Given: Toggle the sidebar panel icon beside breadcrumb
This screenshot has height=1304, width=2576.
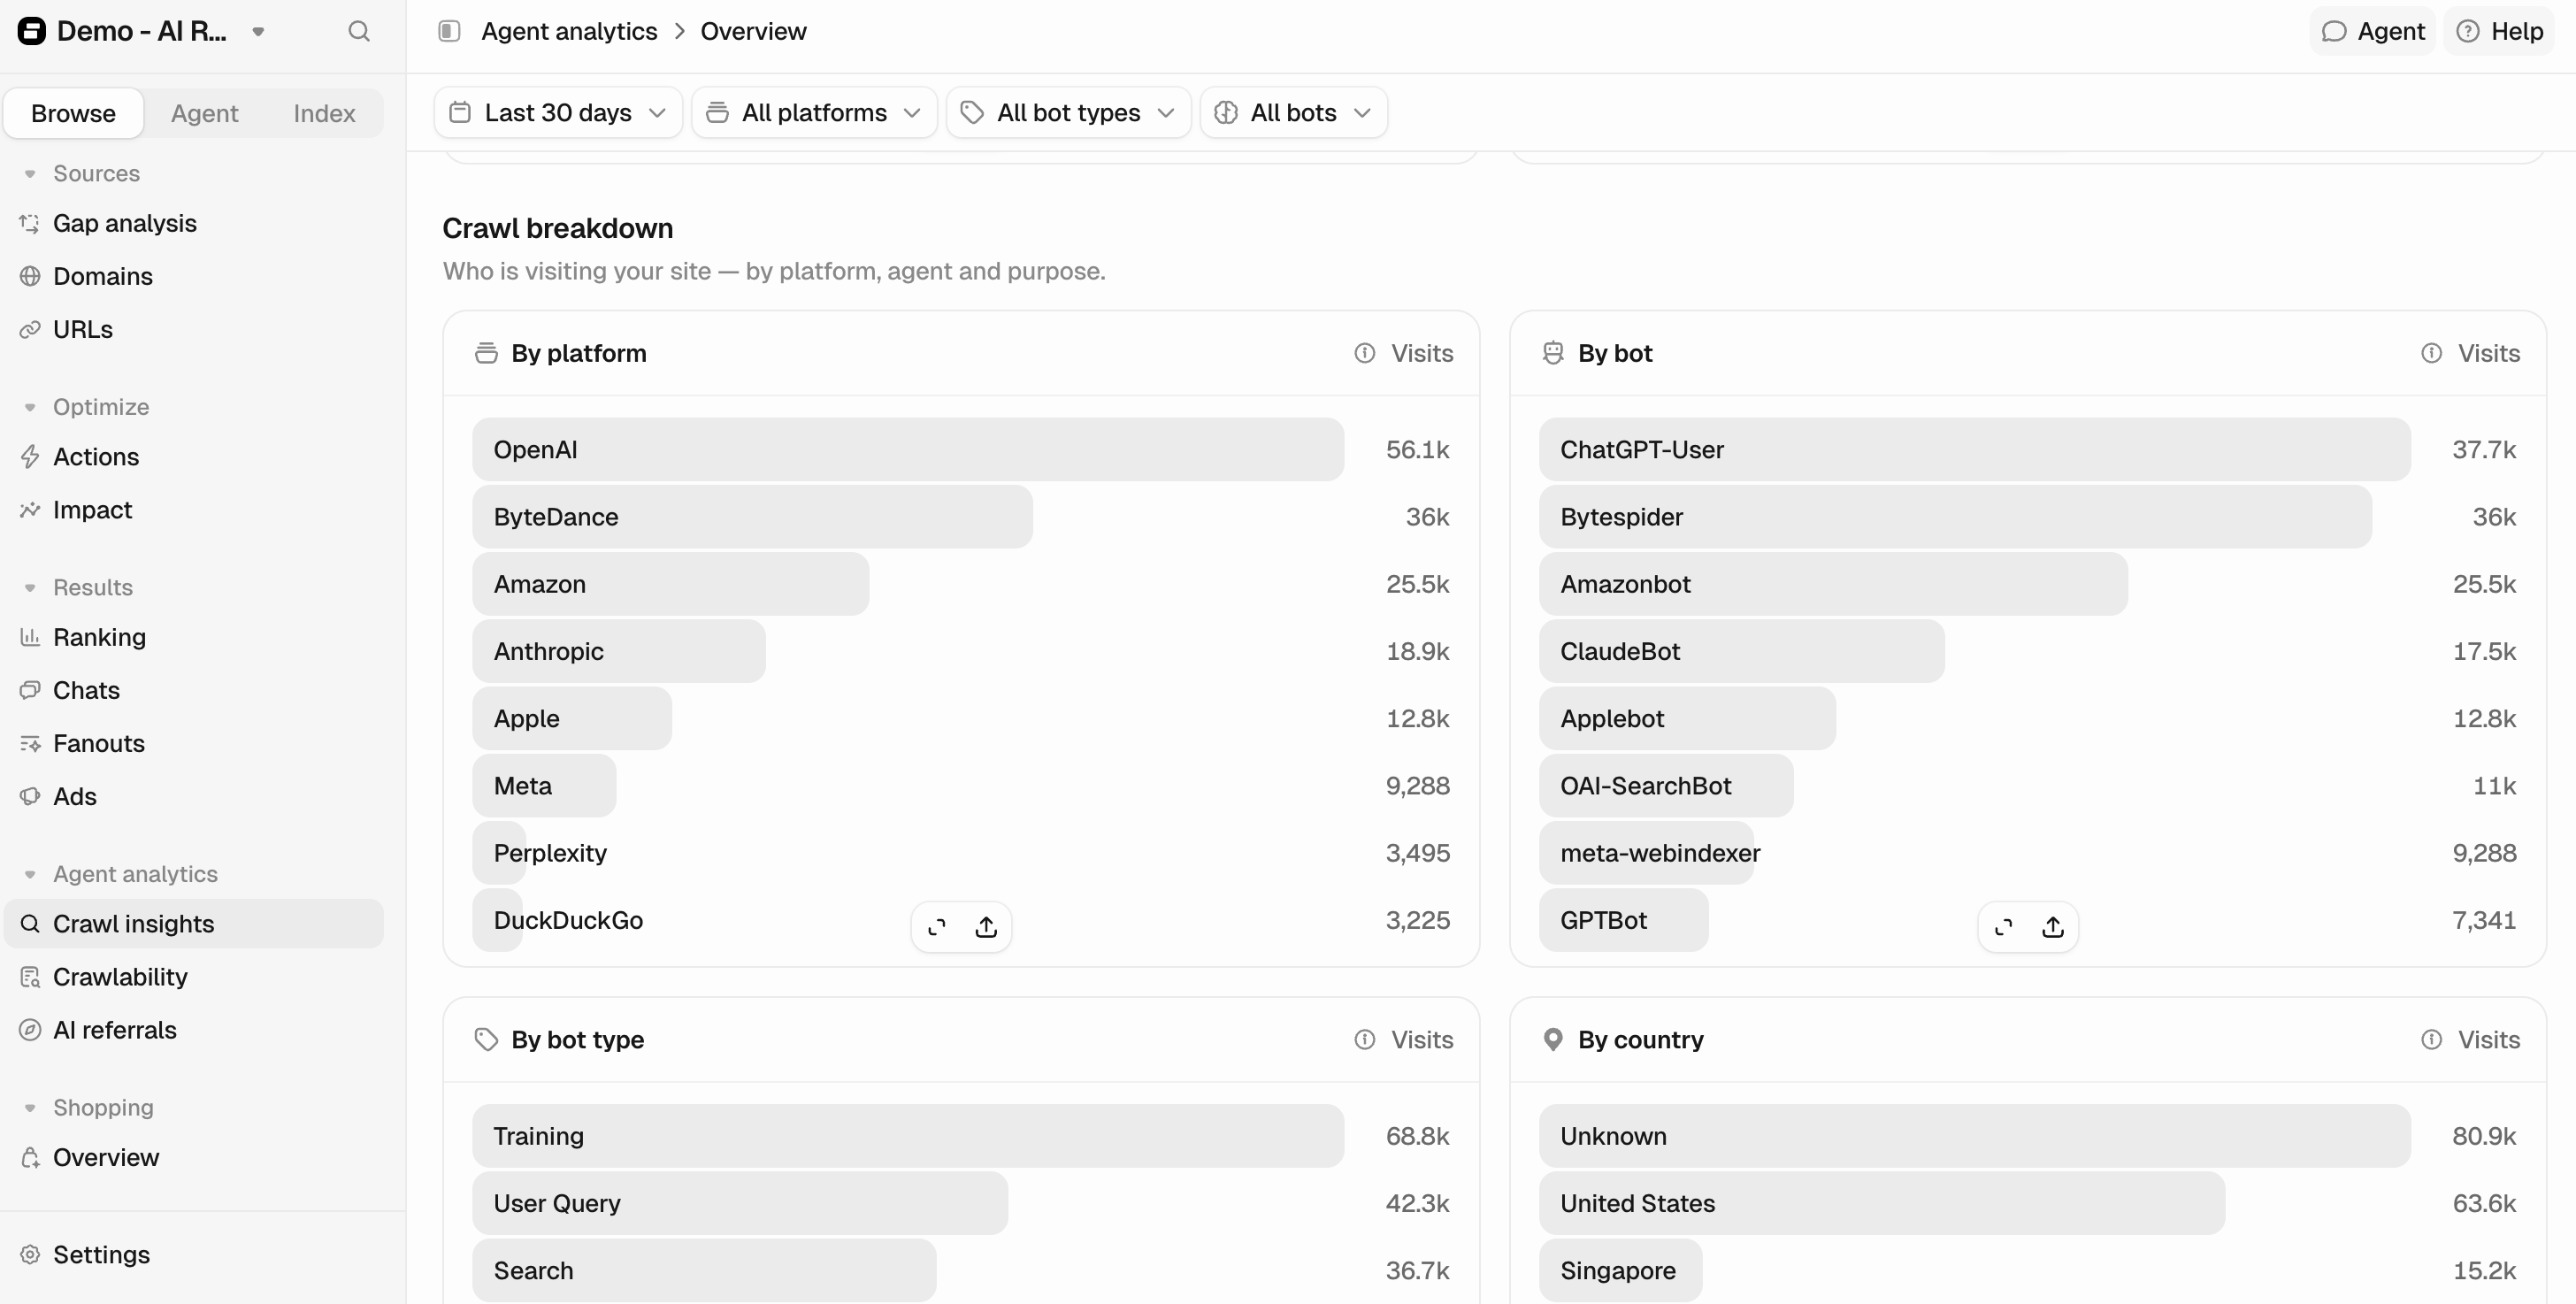Looking at the screenshot, I should coord(449,31).
